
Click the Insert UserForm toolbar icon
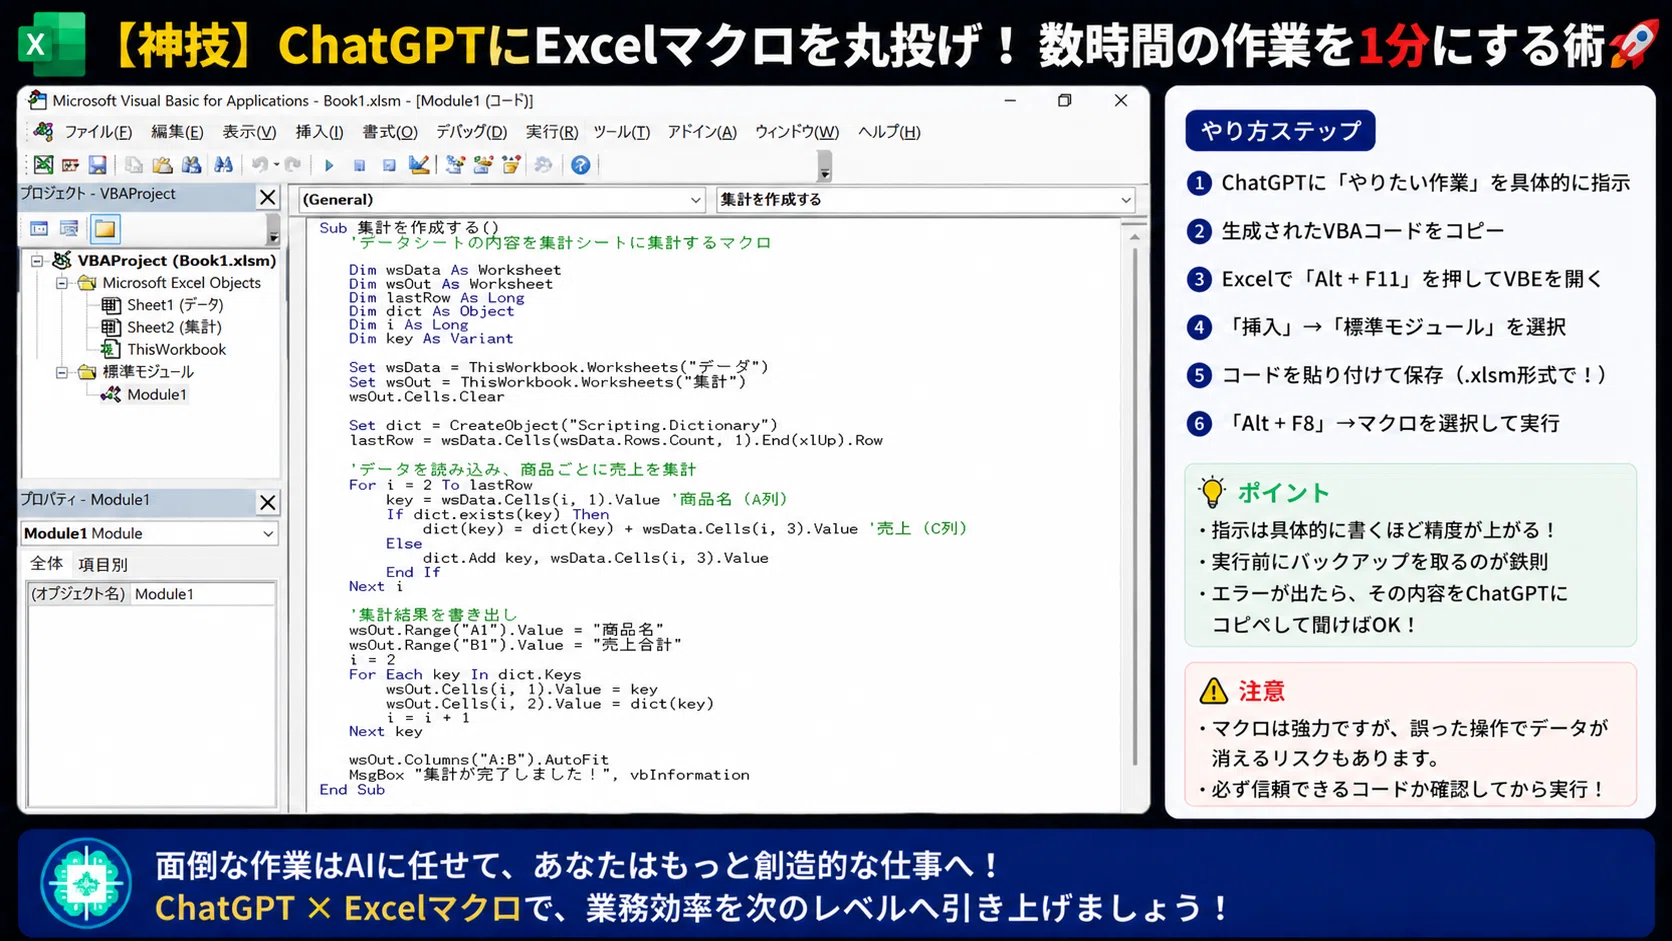[x=70, y=165]
